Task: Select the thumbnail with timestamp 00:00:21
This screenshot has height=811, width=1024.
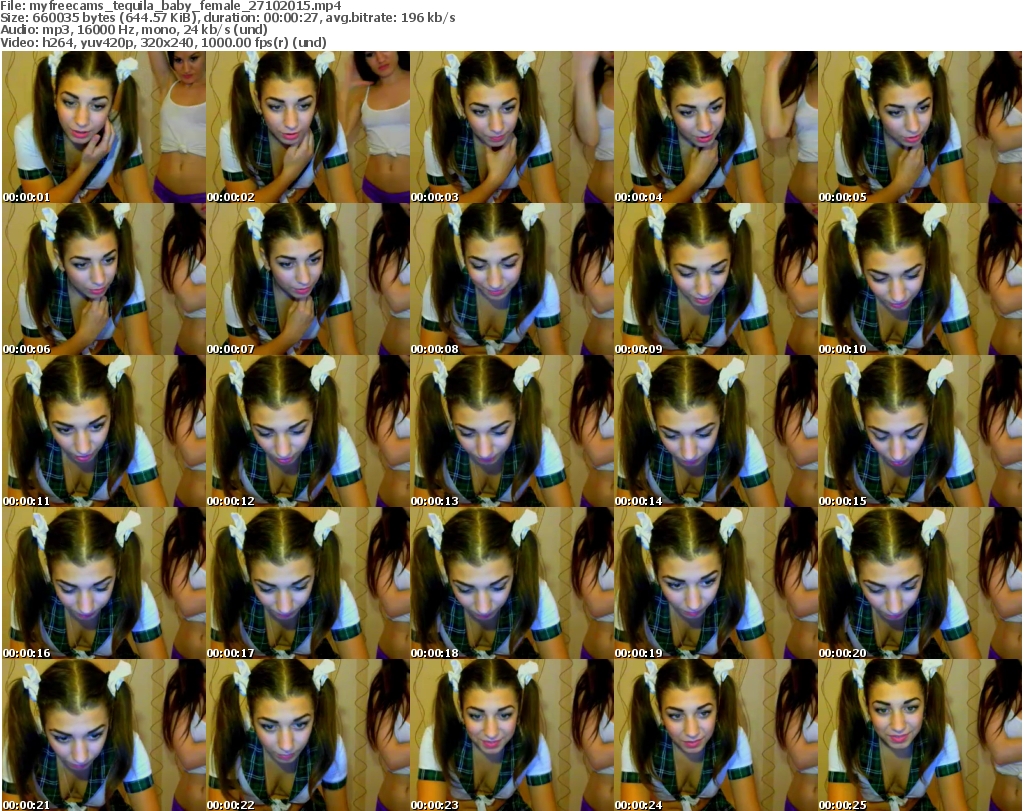Action: (x=104, y=735)
